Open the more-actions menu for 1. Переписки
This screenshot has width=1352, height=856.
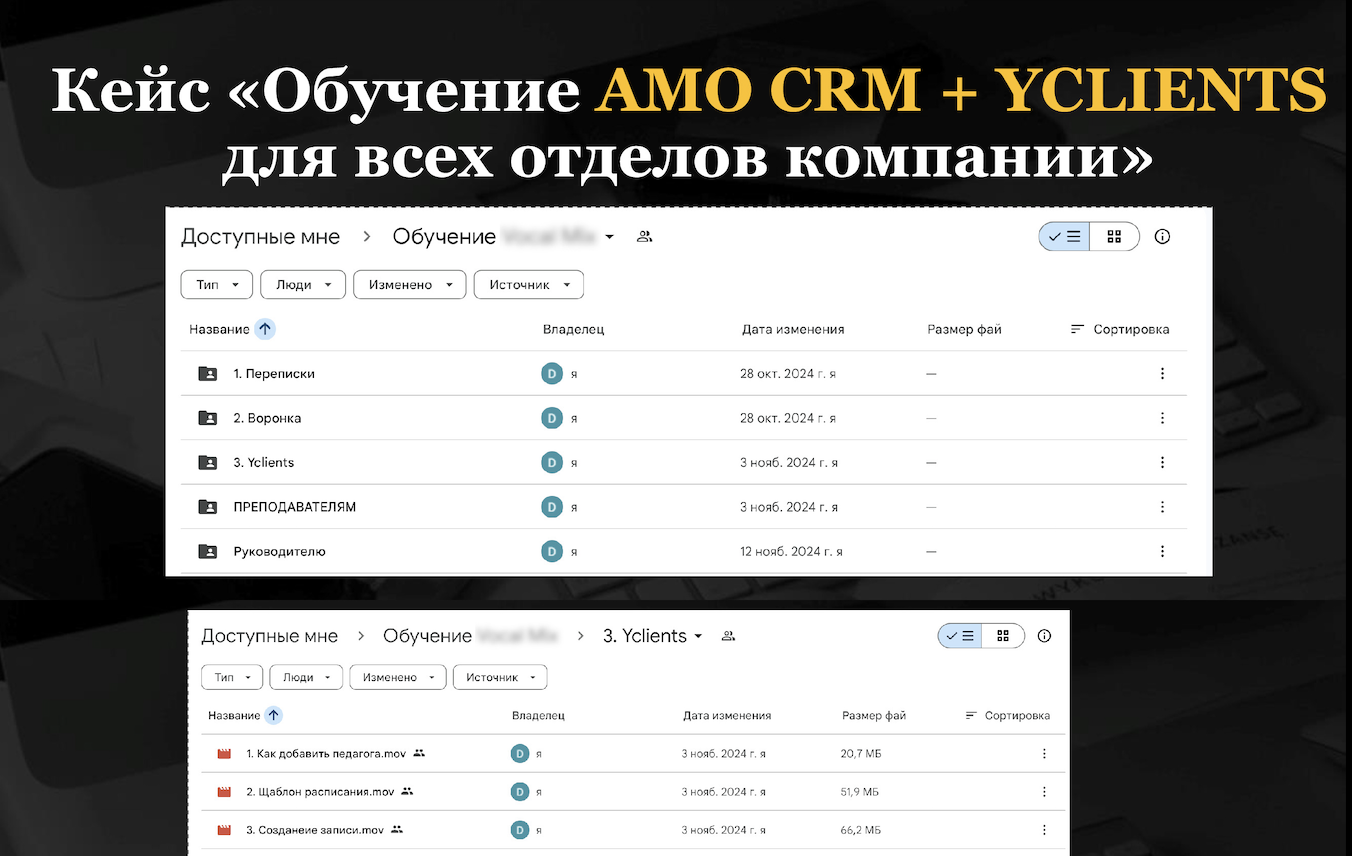[1162, 374]
